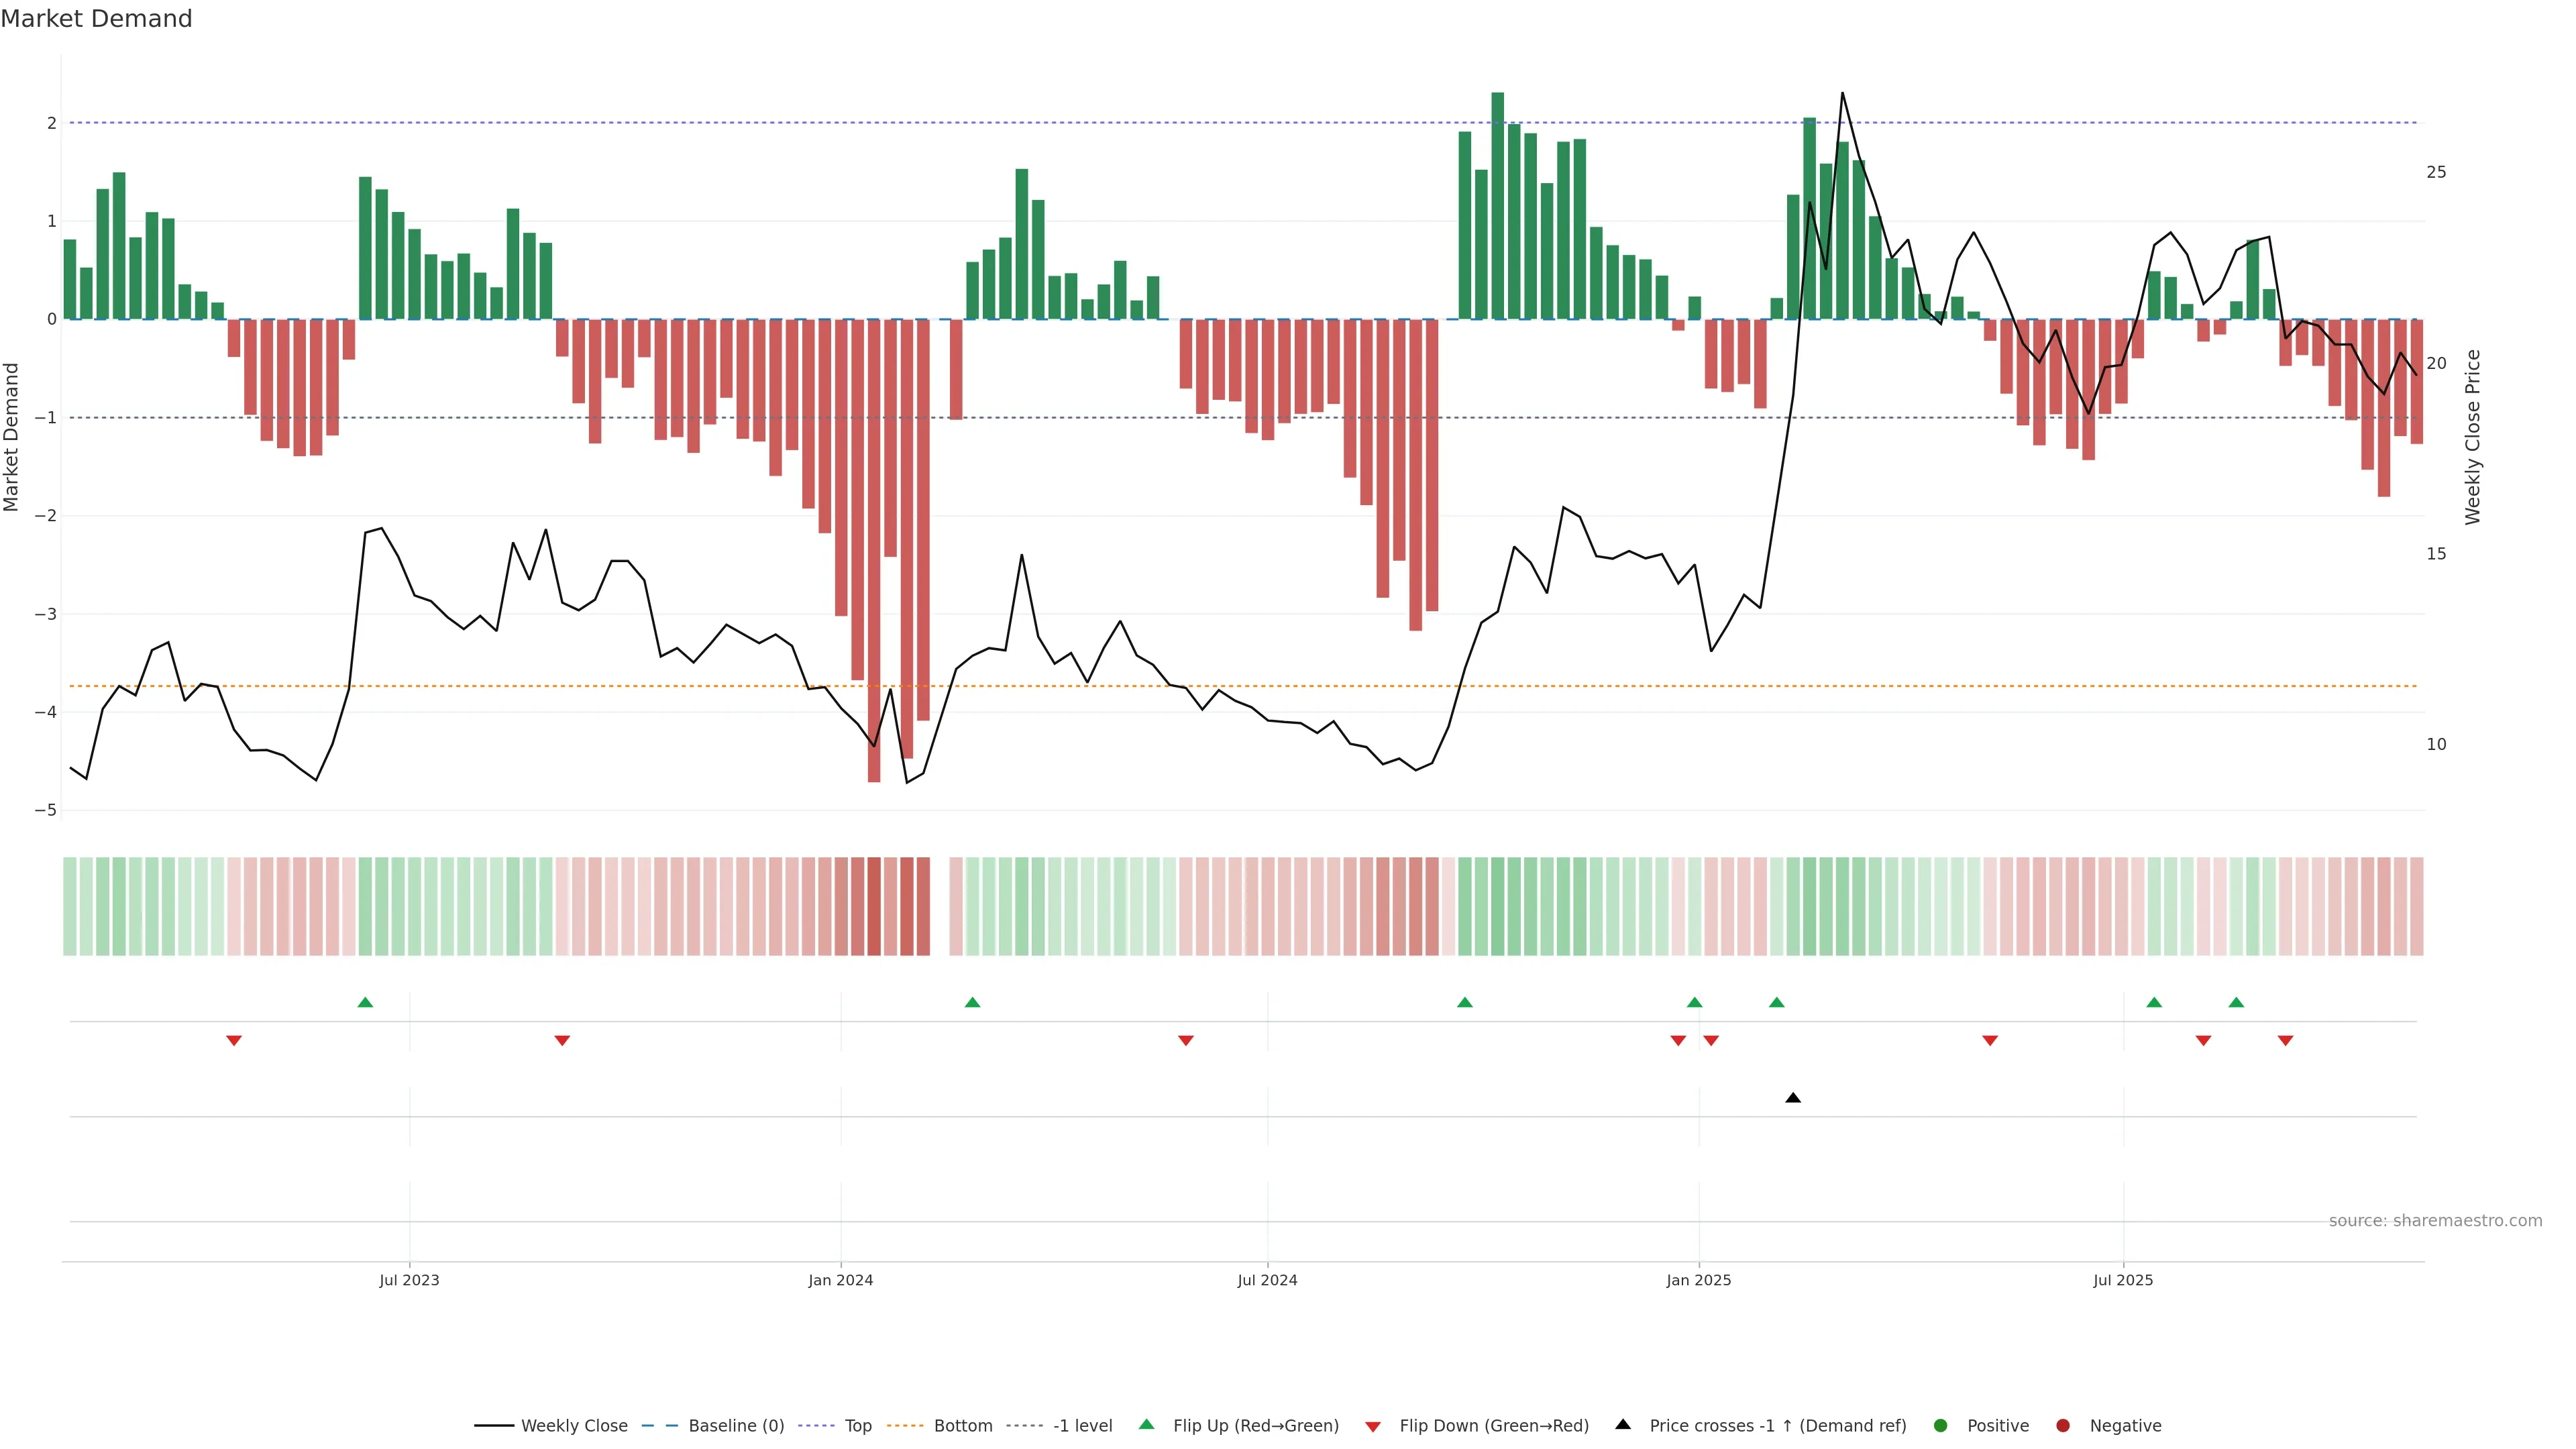Click Price crosses -1 legend triangle icon
This screenshot has height=1449, width=2576.
pos(1623,1425)
